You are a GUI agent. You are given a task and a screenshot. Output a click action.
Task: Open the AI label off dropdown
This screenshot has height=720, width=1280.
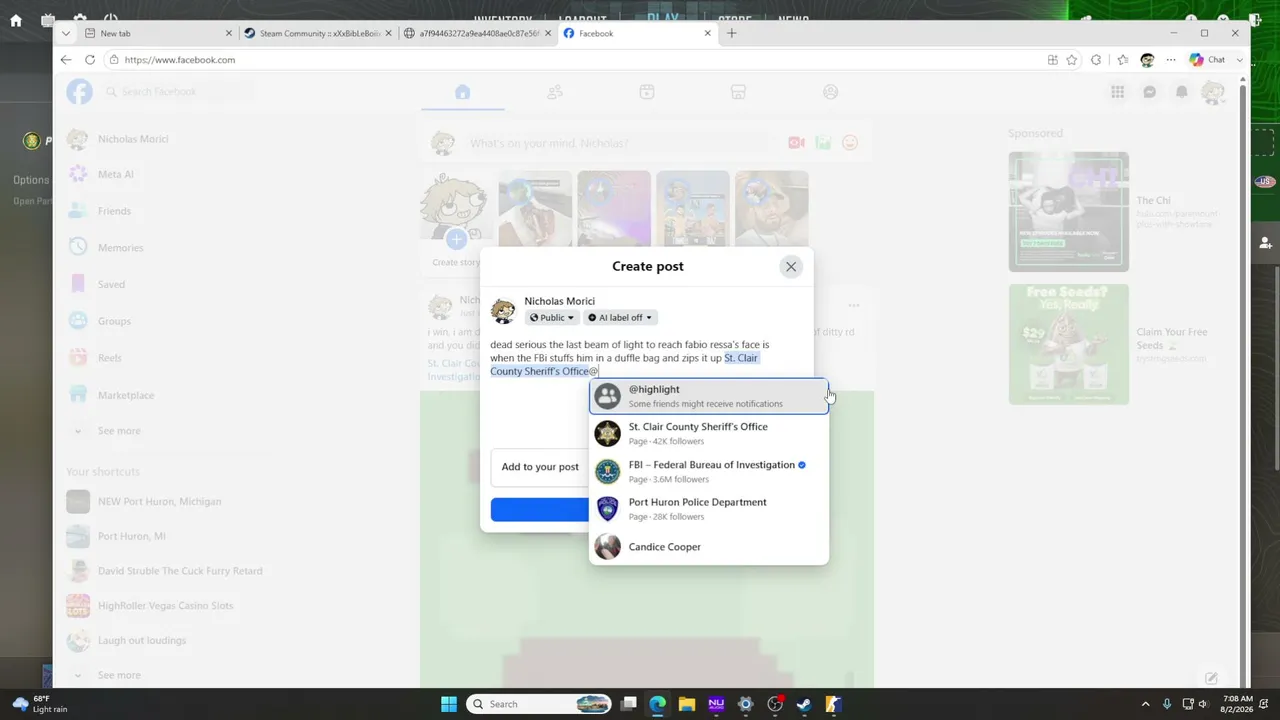click(x=620, y=318)
